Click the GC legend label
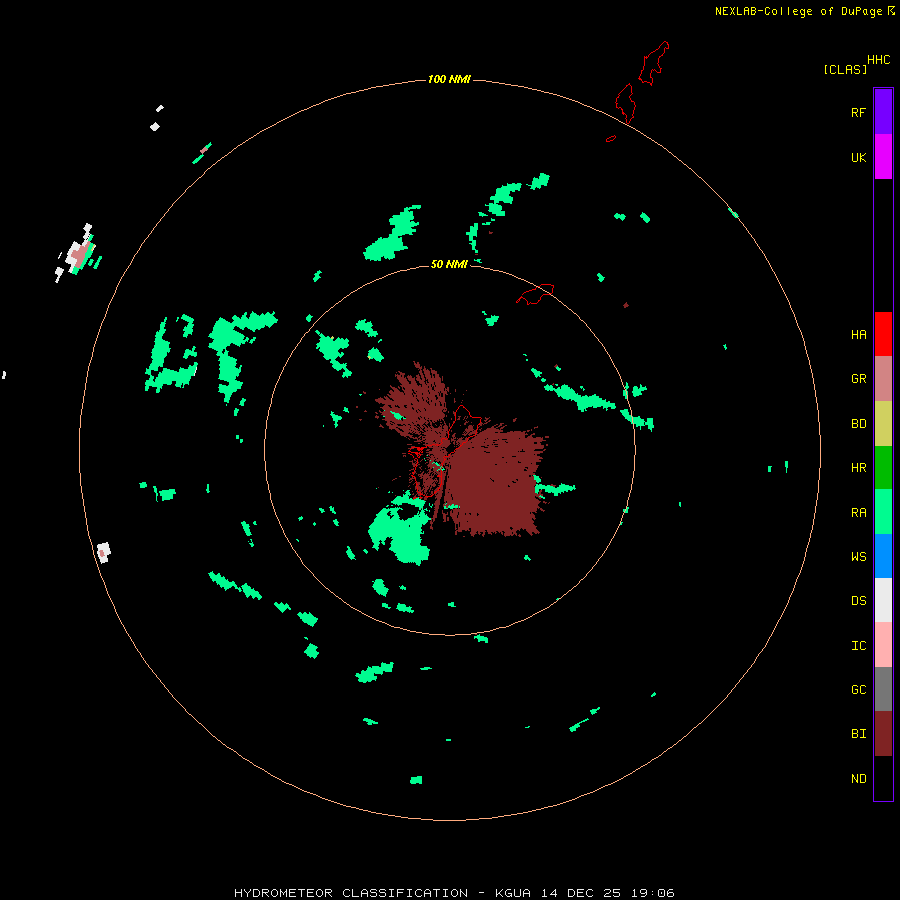The width and height of the screenshot is (900, 900). point(858,690)
